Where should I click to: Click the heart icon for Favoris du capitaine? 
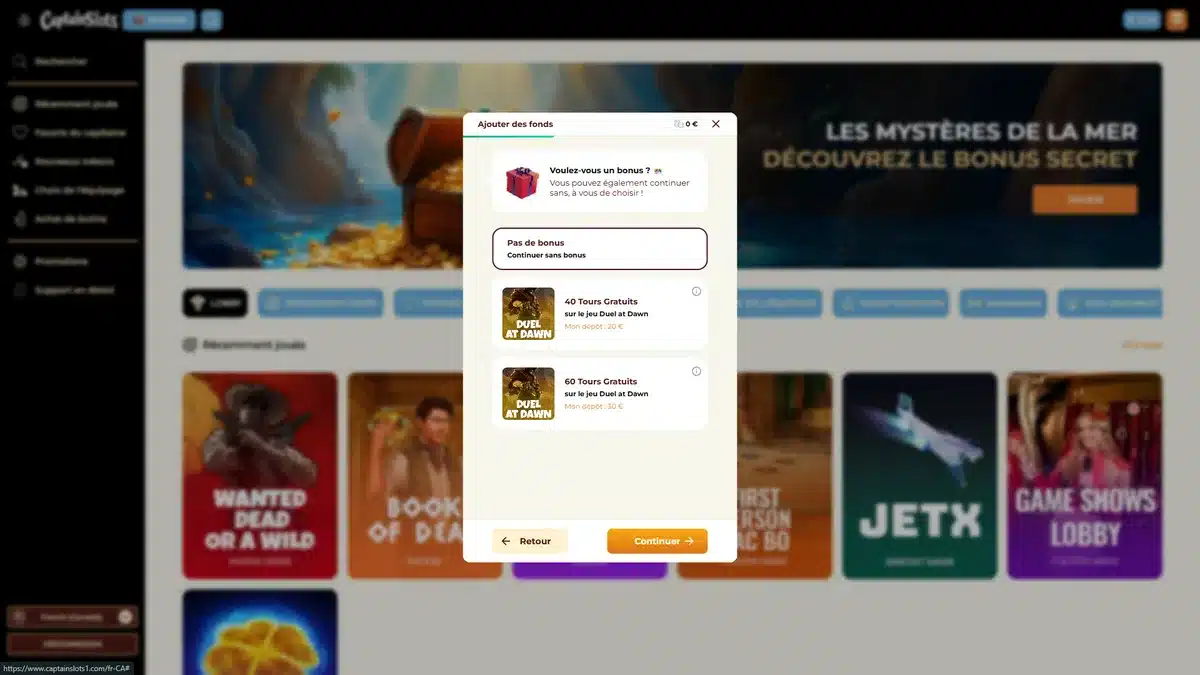pos(19,132)
